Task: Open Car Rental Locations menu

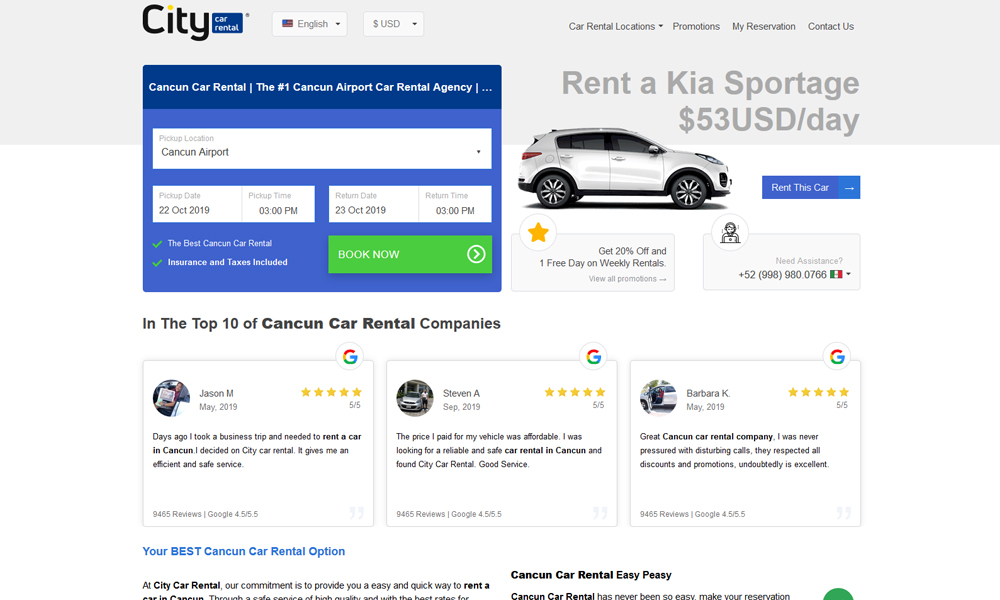Action: click(615, 27)
